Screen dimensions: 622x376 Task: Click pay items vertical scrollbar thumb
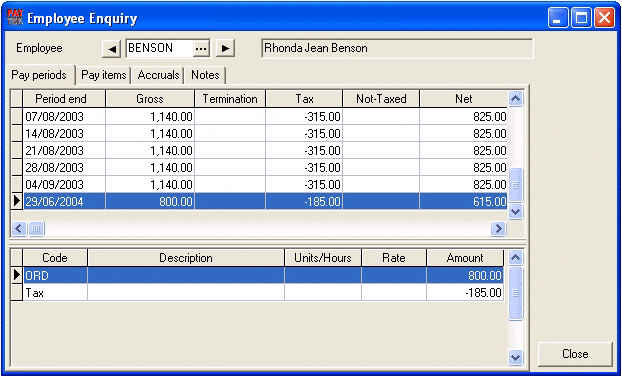516,293
